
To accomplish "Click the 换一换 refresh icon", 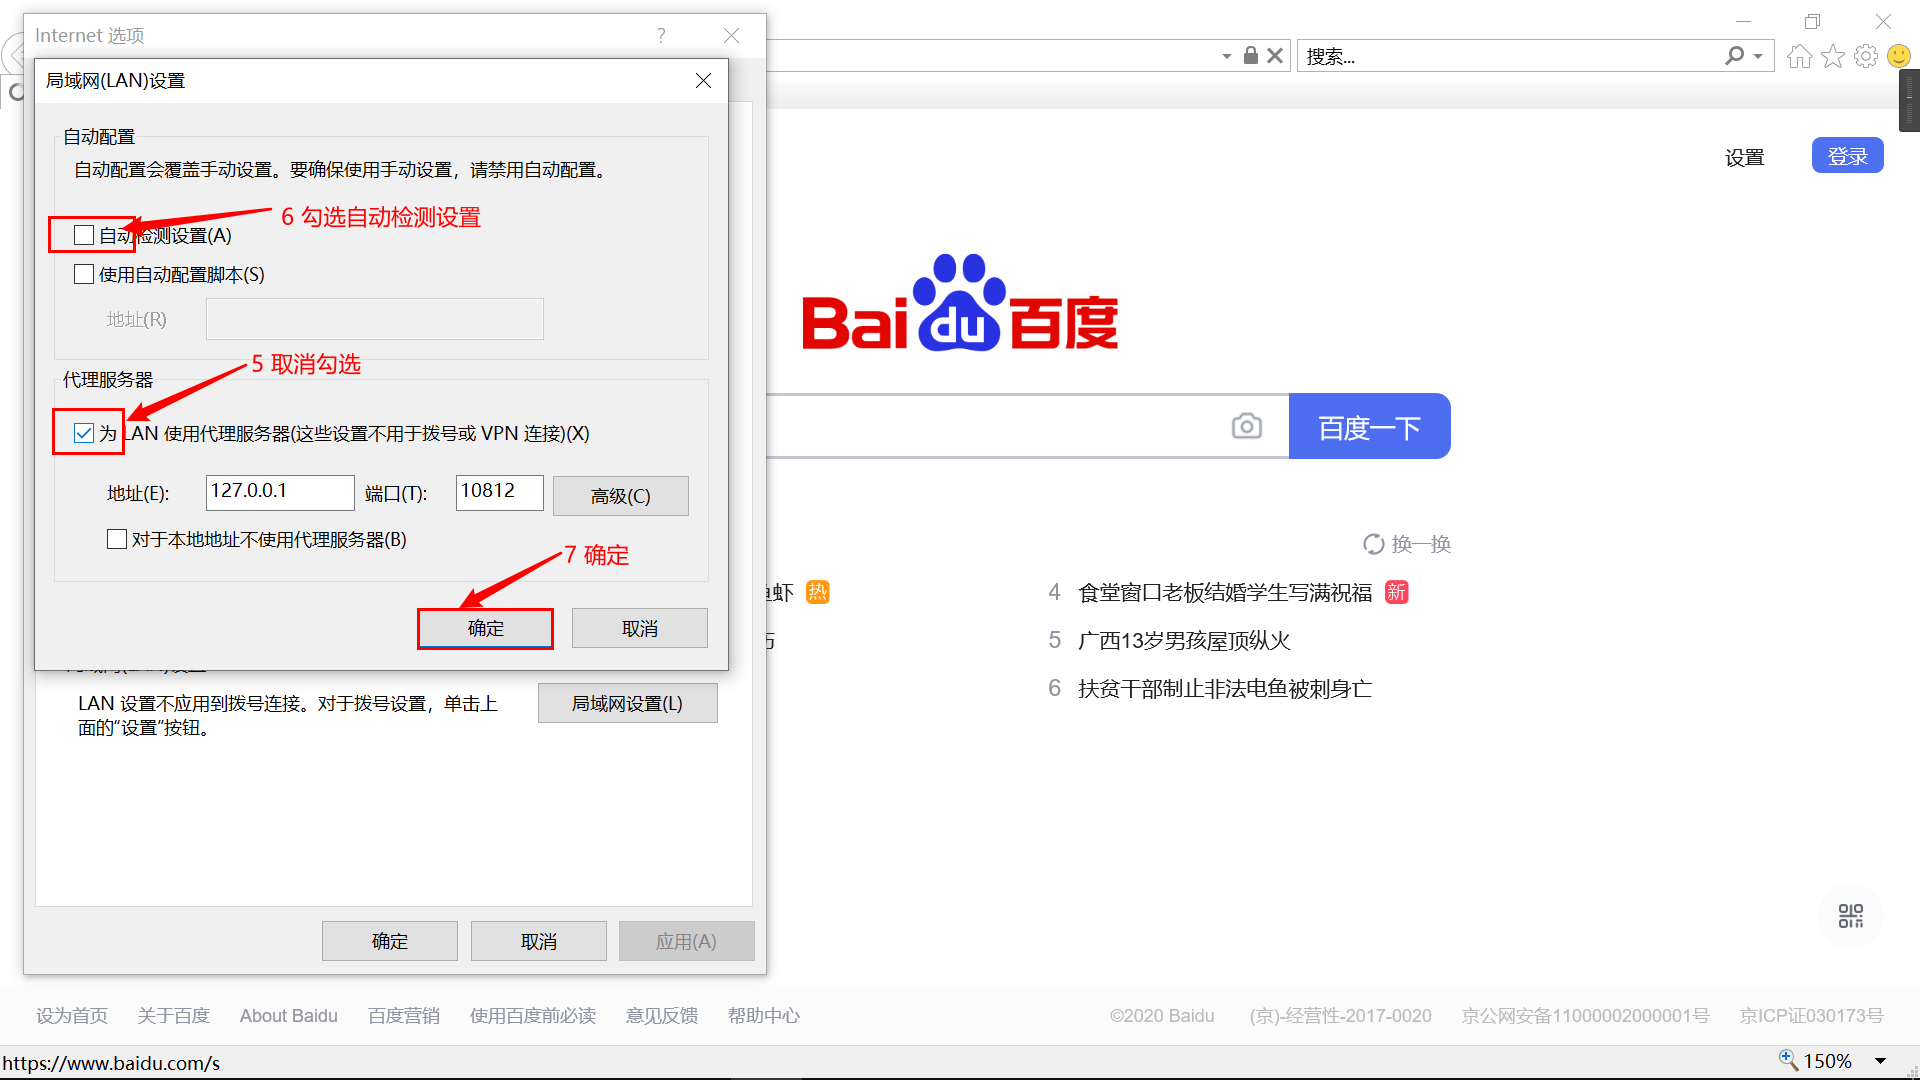I will point(1374,544).
